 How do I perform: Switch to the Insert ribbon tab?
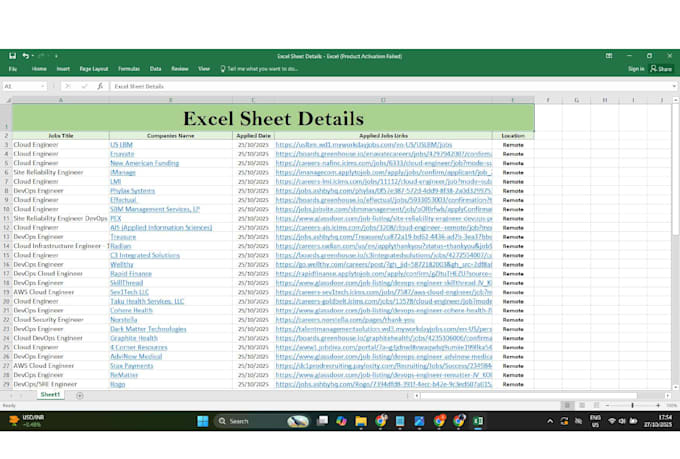tap(63, 69)
